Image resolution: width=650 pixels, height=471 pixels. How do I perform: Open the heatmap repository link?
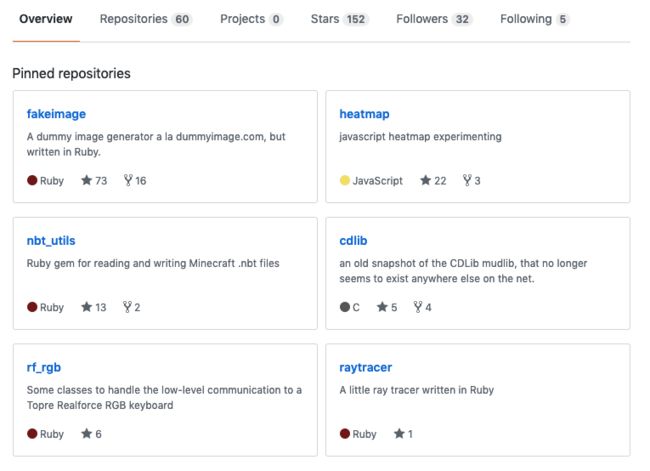pos(364,114)
